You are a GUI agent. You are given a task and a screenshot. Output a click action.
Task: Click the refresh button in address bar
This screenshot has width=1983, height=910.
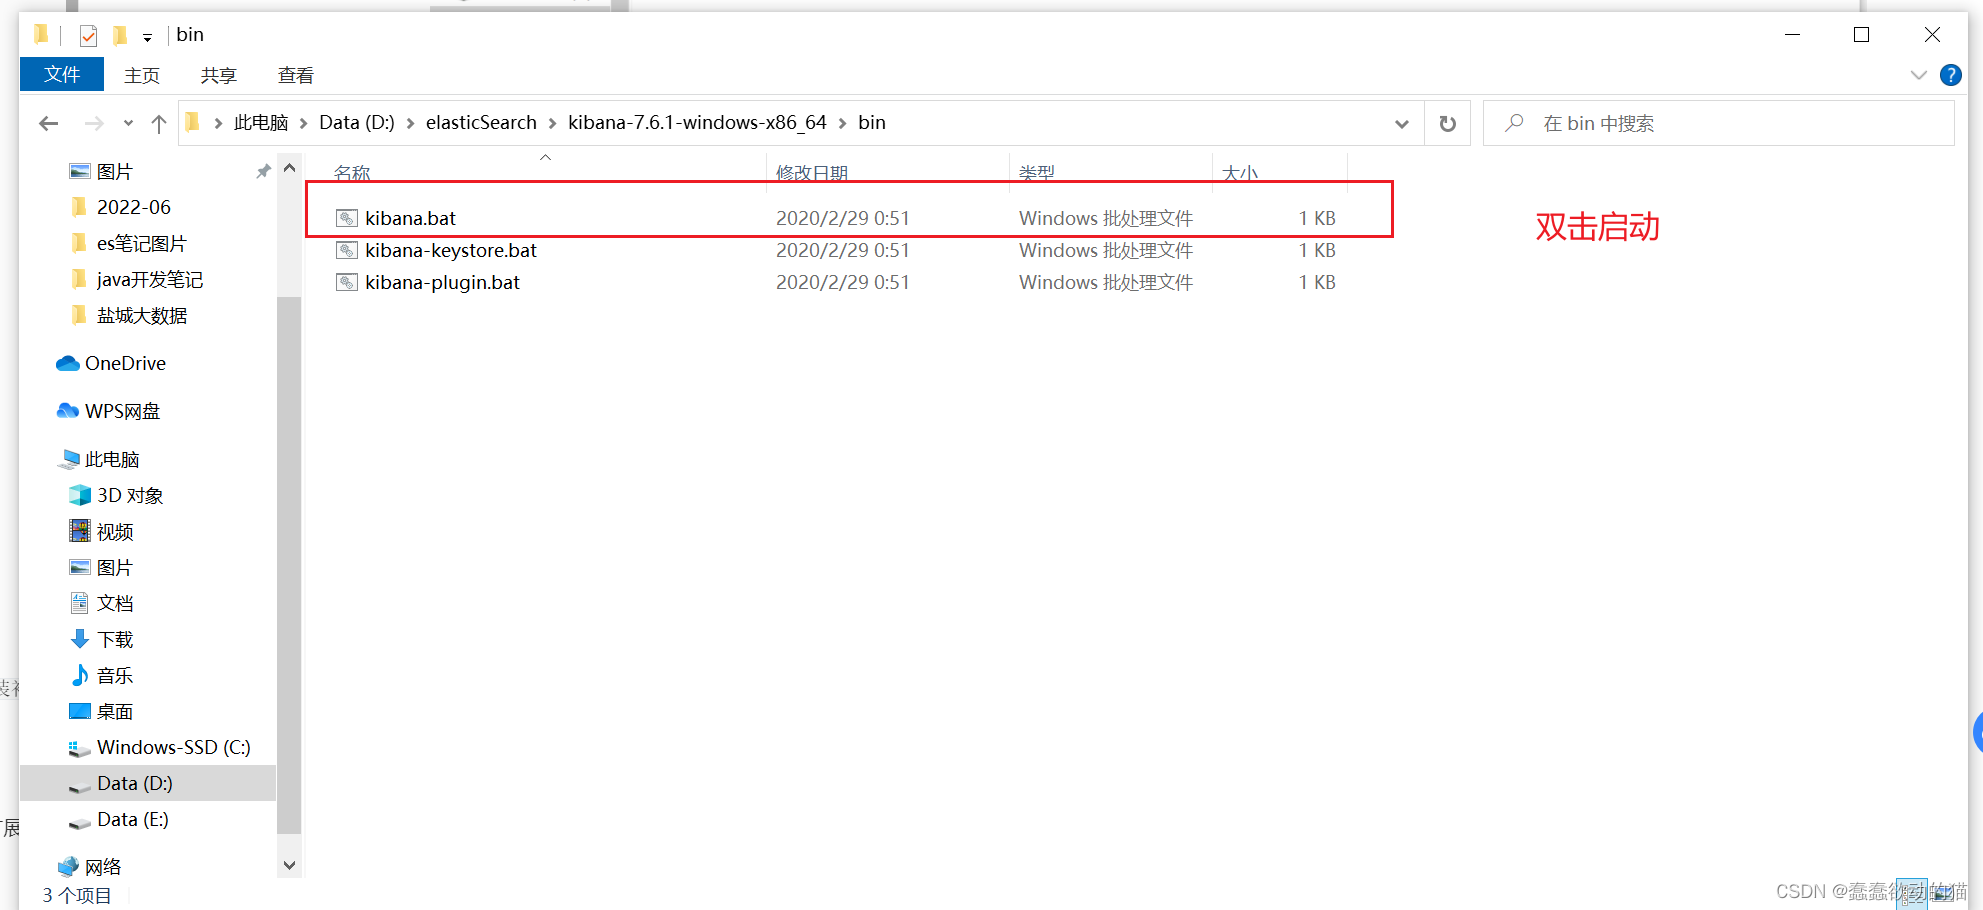[1447, 123]
